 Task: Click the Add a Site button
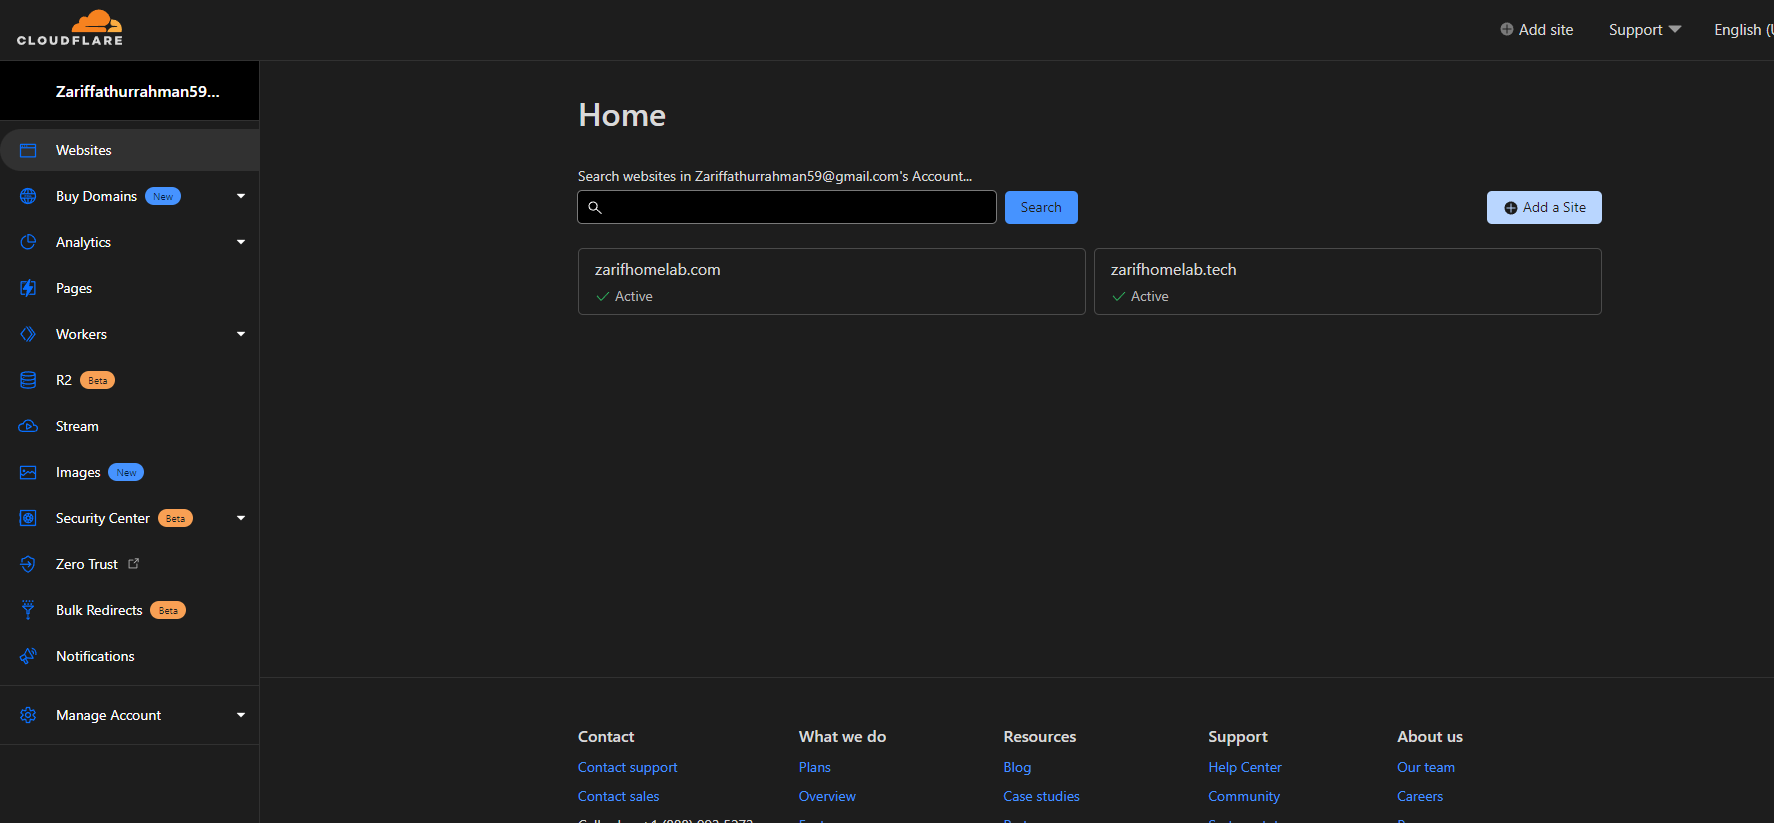click(1544, 207)
